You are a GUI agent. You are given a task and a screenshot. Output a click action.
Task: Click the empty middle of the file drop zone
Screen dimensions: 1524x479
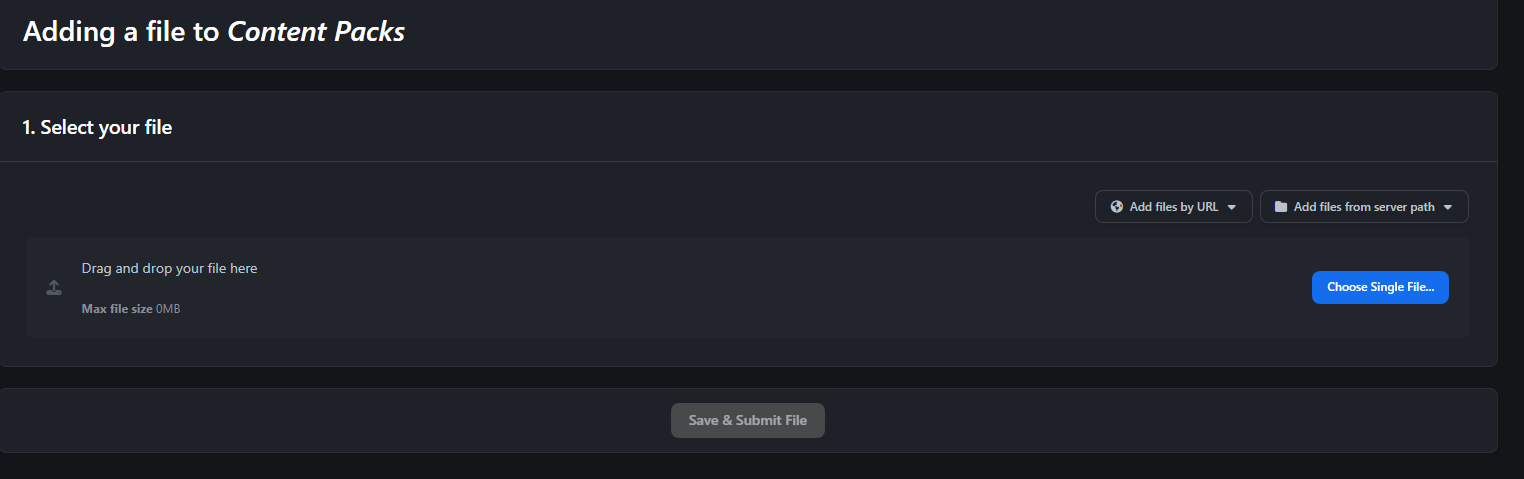pyautogui.click(x=748, y=288)
